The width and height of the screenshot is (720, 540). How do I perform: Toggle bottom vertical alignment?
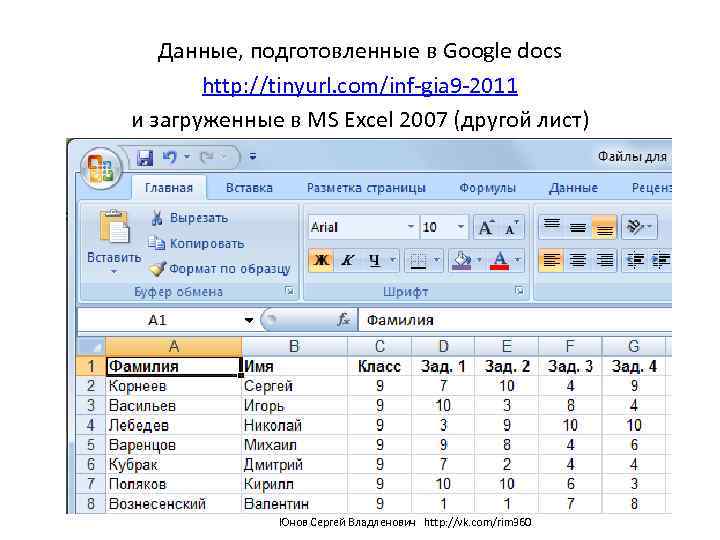[x=604, y=227]
